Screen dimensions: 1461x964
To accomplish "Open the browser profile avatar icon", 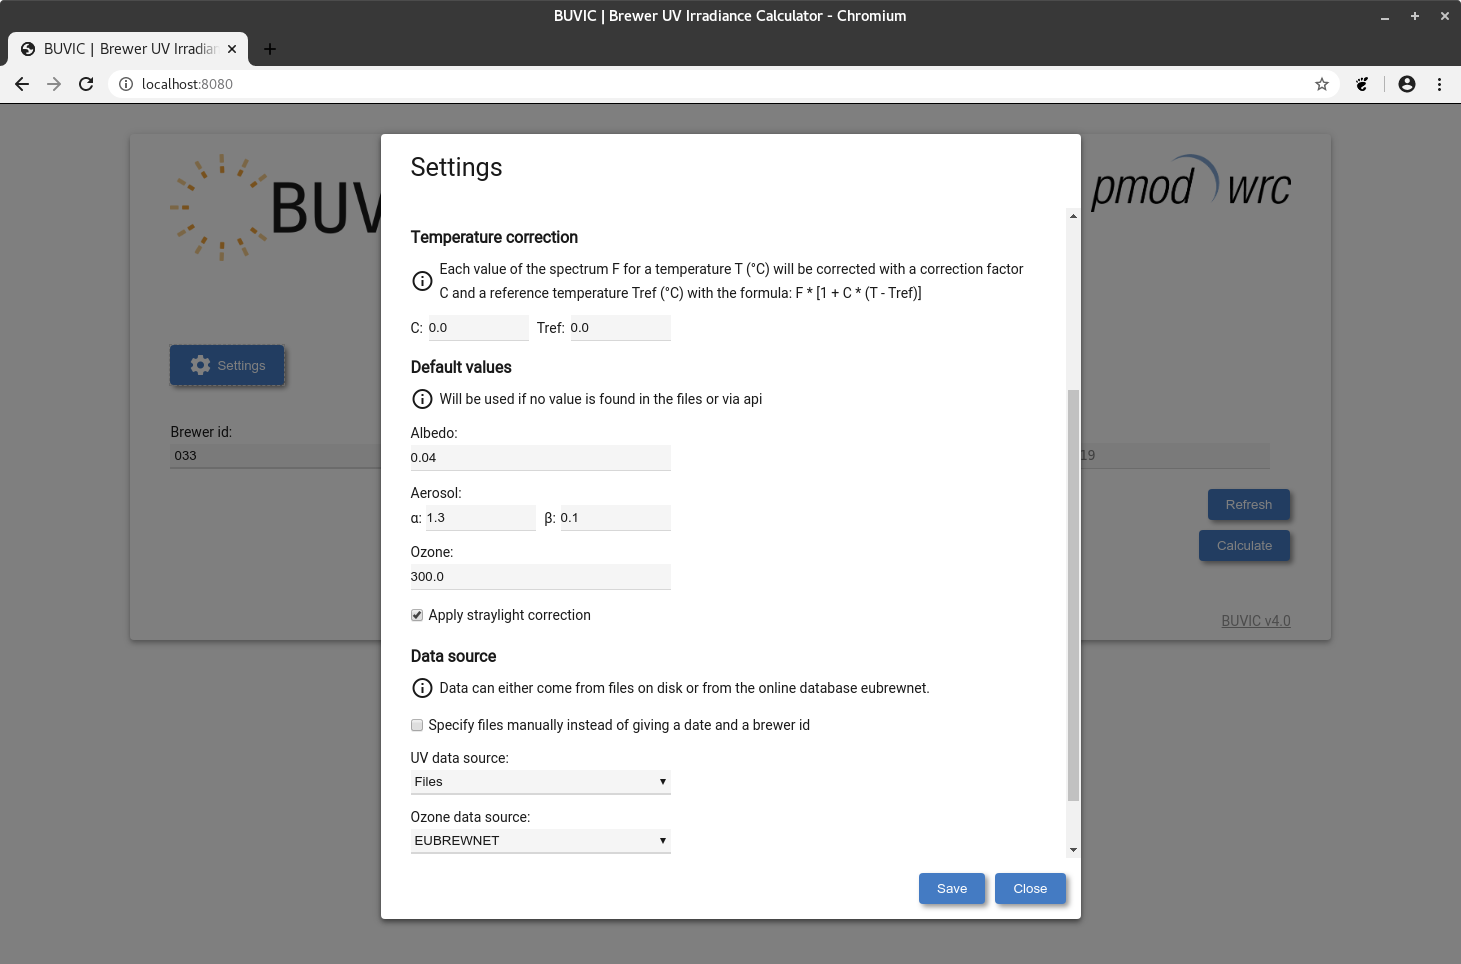I will 1406,84.
